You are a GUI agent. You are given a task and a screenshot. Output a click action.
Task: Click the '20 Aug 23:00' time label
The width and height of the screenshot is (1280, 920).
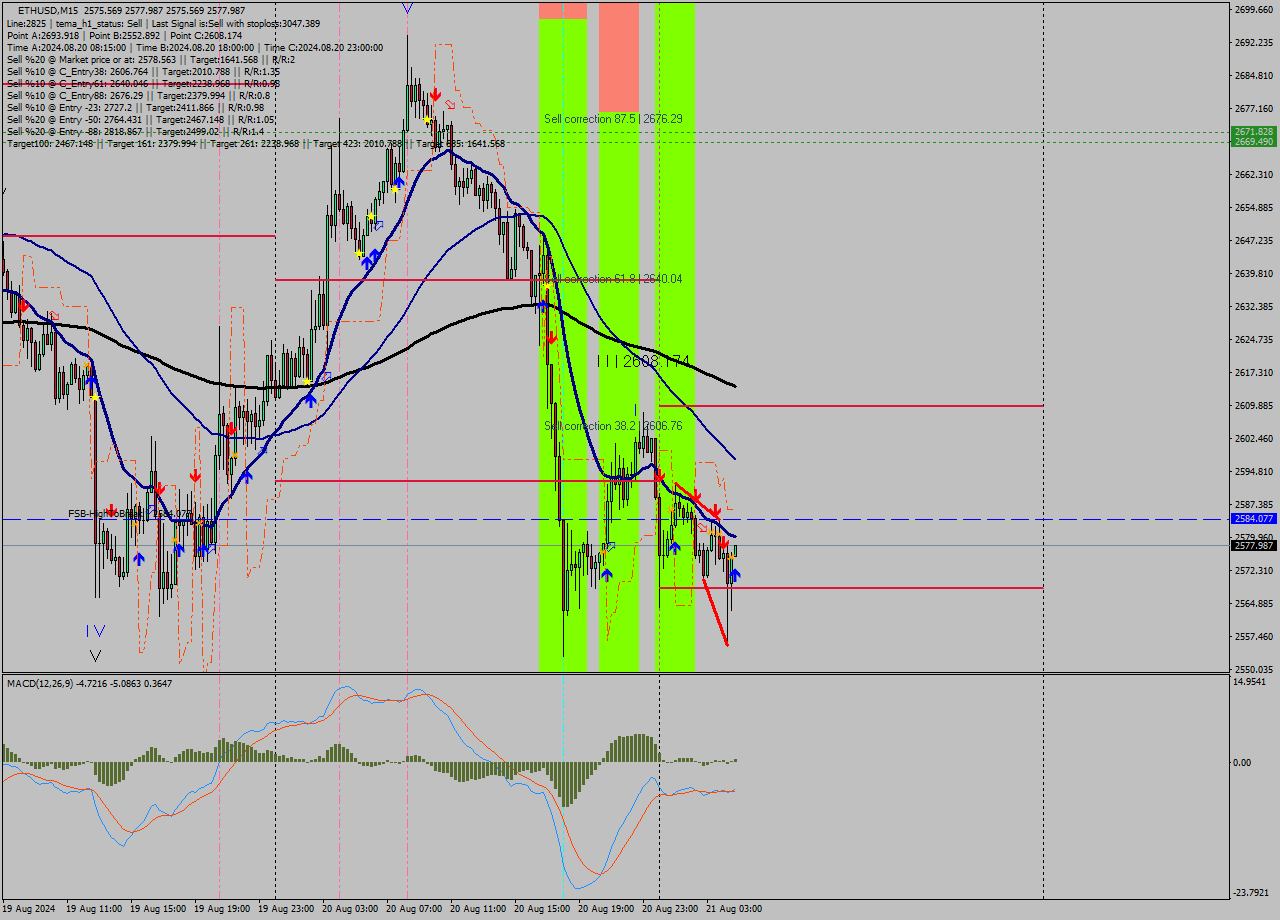pyautogui.click(x=670, y=909)
